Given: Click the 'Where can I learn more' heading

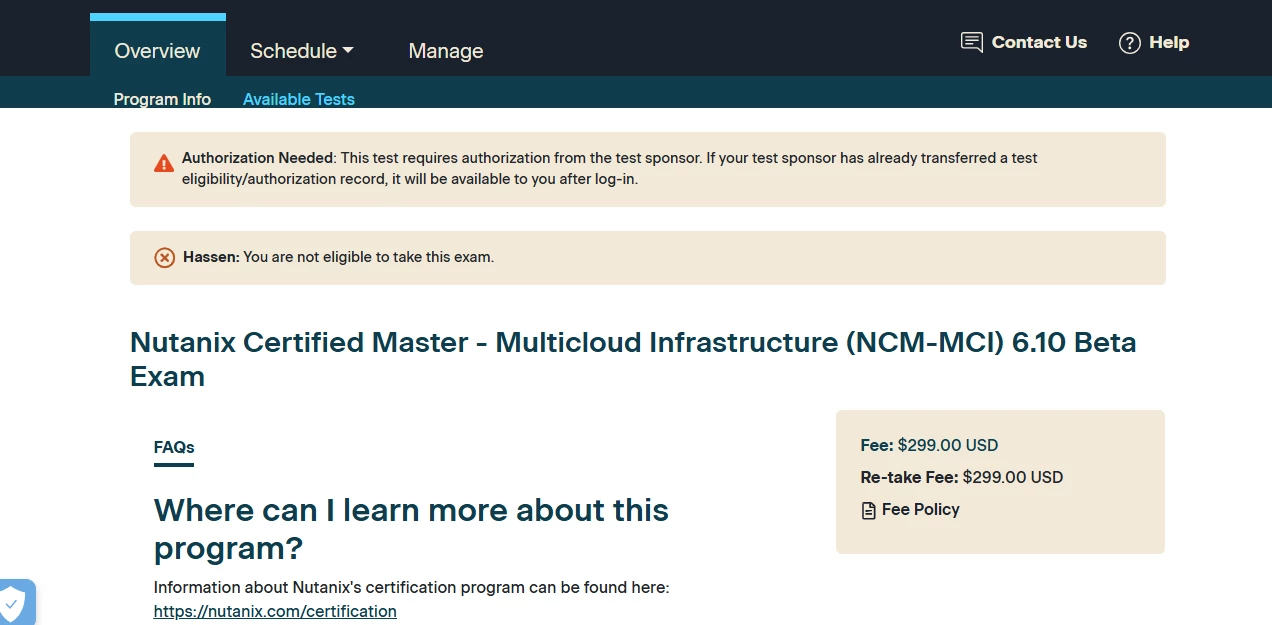Looking at the screenshot, I should (x=411, y=529).
